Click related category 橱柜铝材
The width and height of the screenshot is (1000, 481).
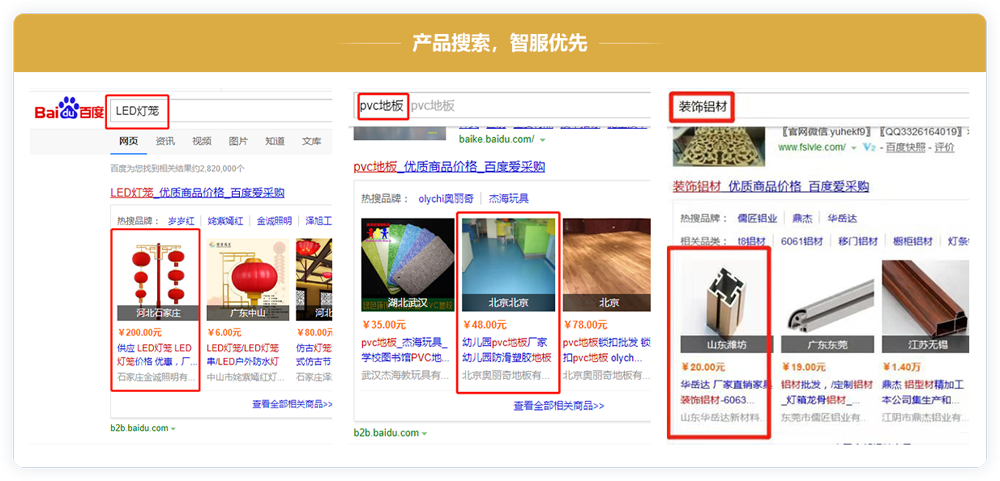[913, 241]
